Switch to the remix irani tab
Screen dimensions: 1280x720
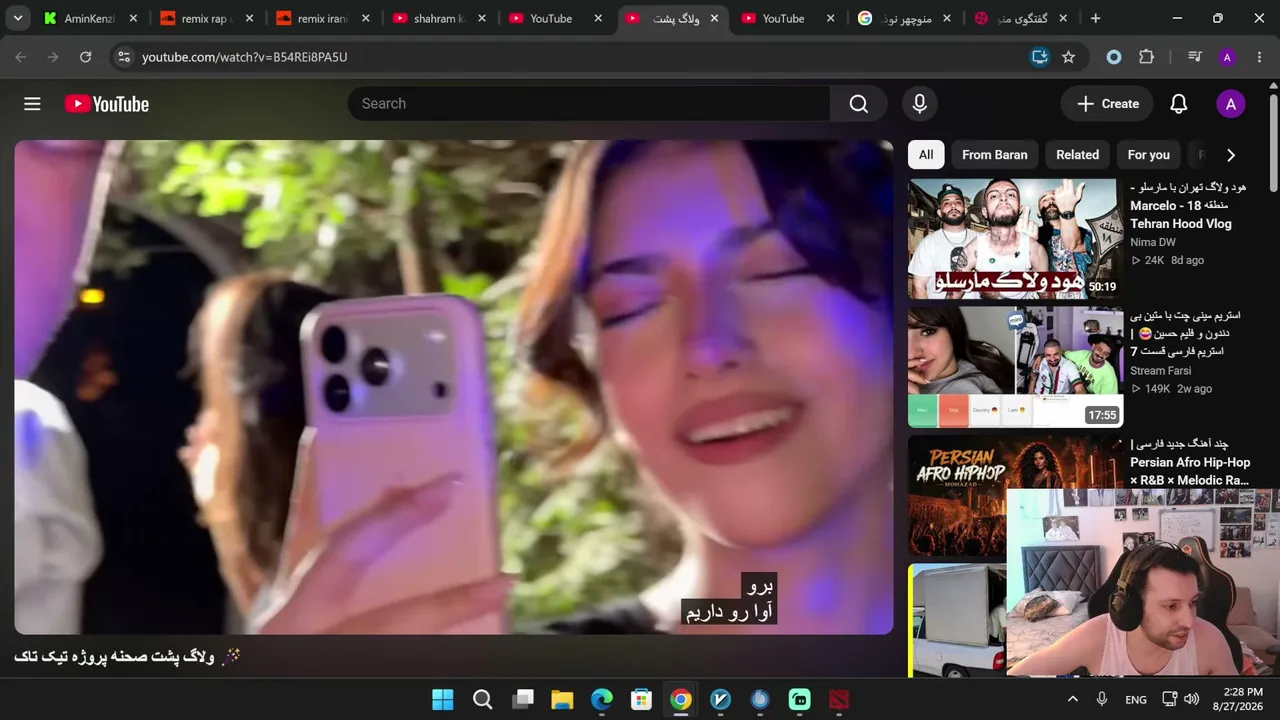pyautogui.click(x=323, y=18)
